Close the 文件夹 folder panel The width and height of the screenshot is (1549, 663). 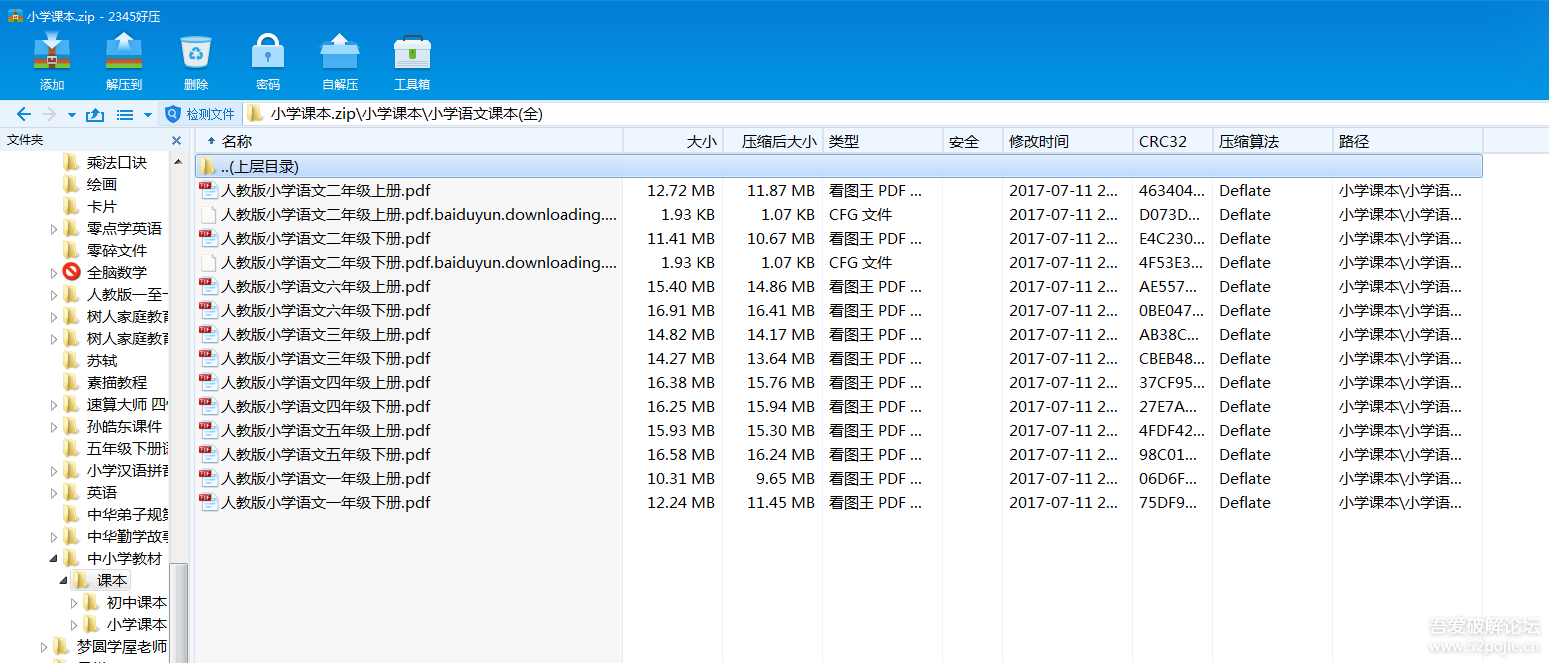click(x=177, y=141)
